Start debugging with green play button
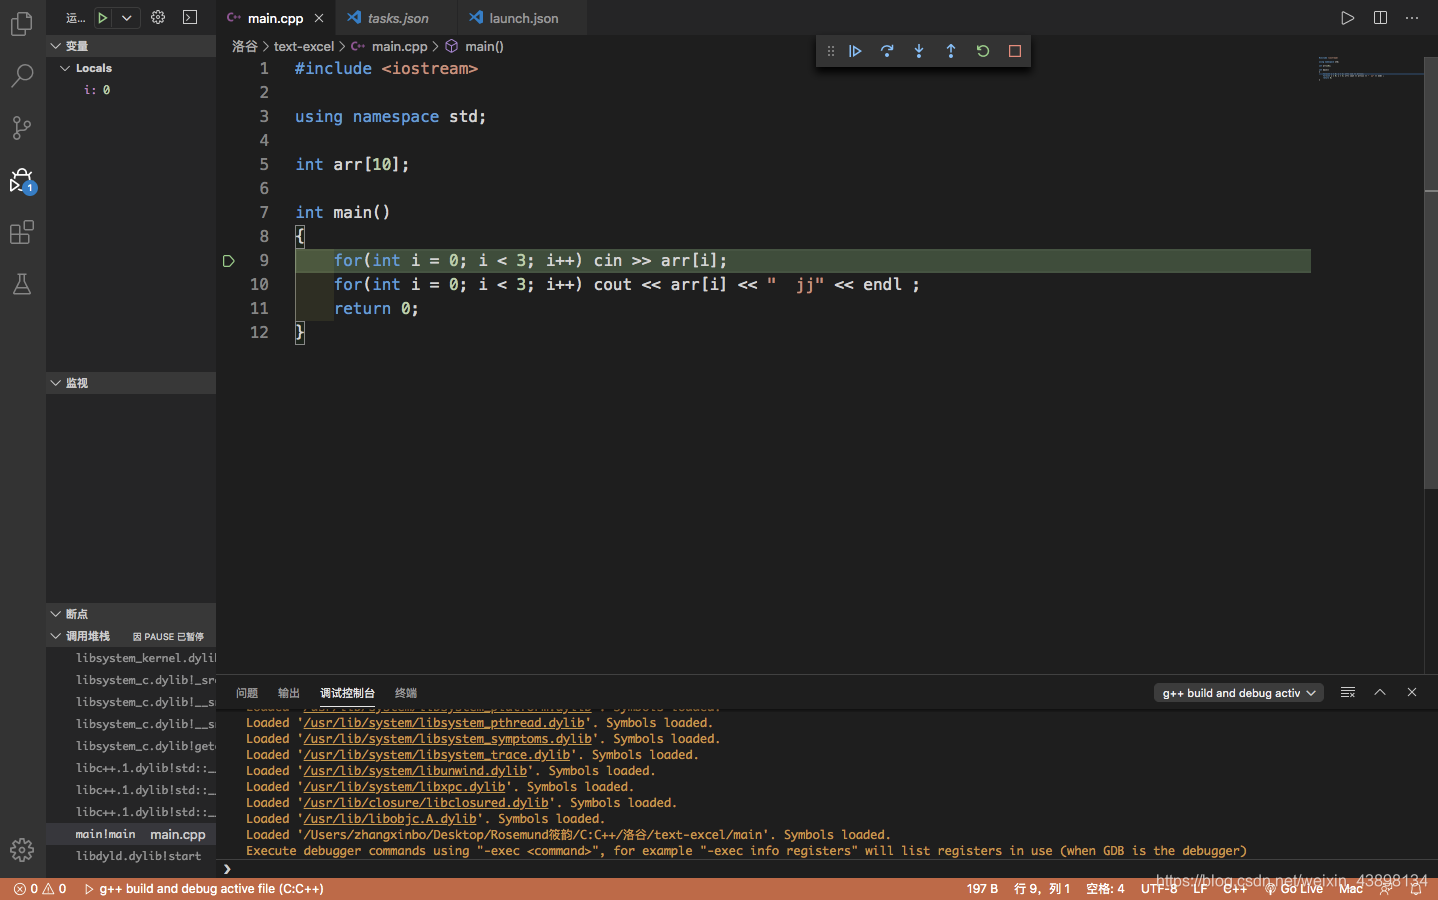This screenshot has width=1438, height=900. 102,17
